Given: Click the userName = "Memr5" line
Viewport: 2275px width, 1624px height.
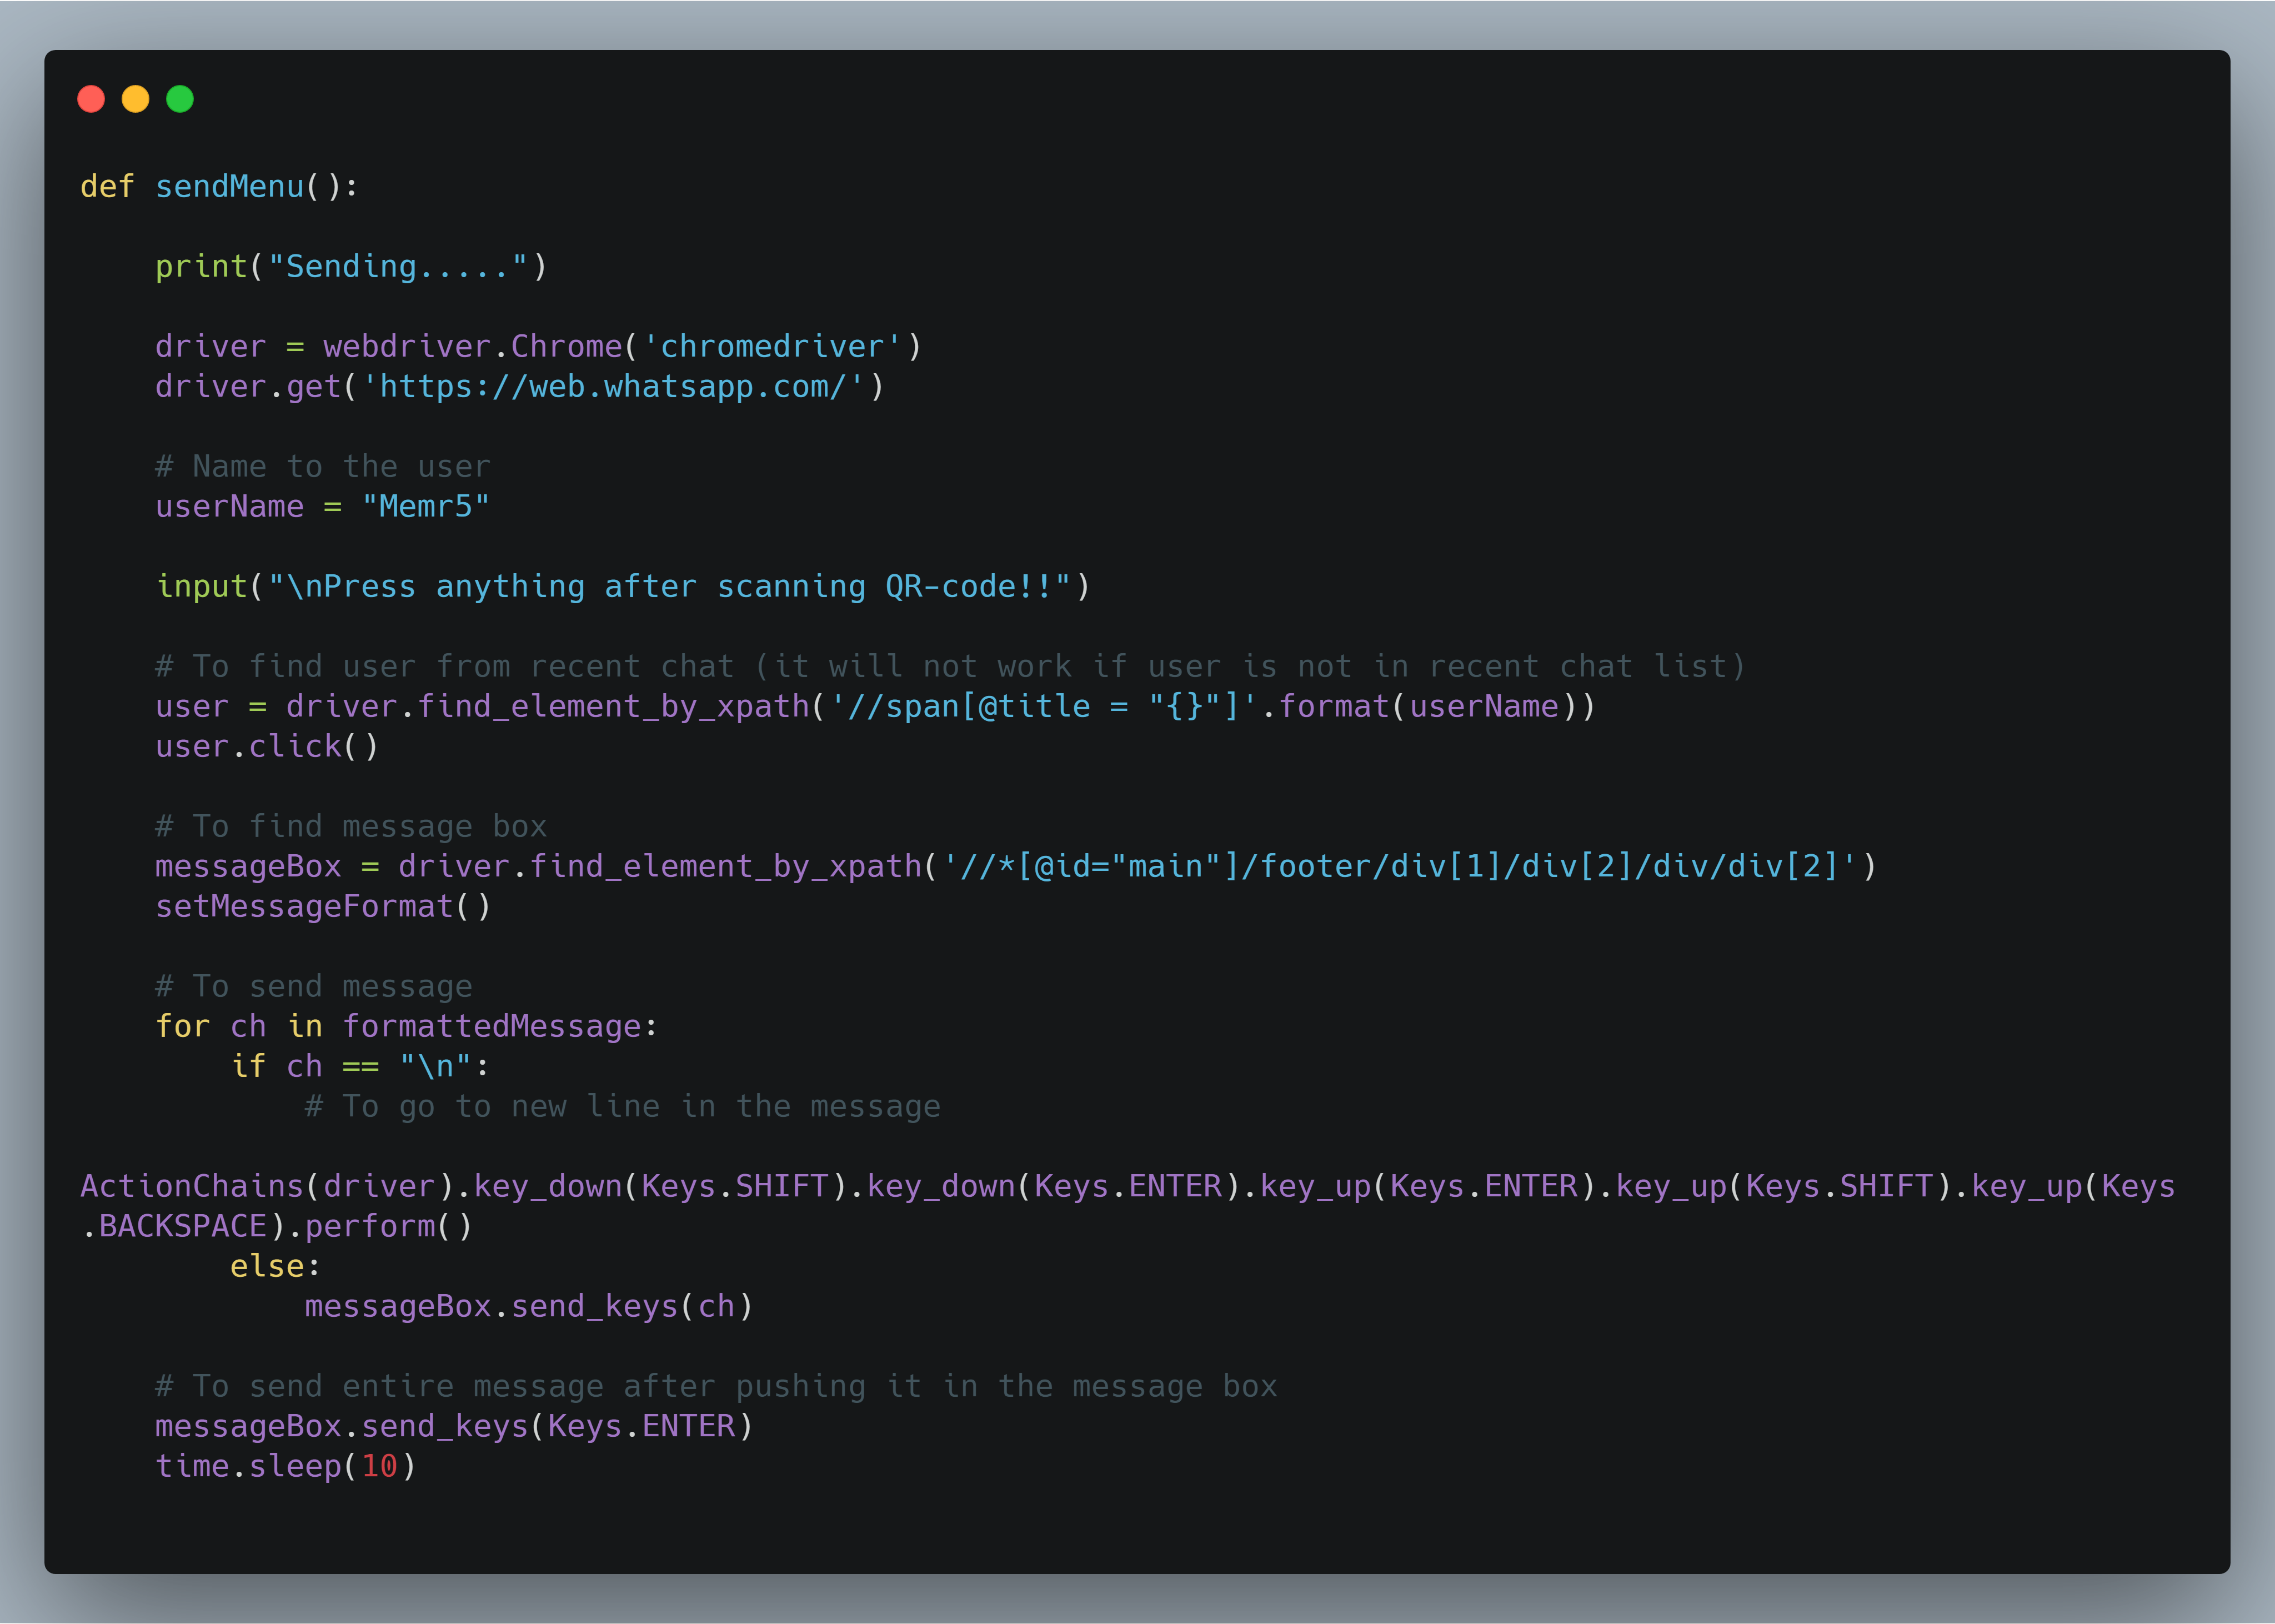Looking at the screenshot, I should (x=322, y=507).
